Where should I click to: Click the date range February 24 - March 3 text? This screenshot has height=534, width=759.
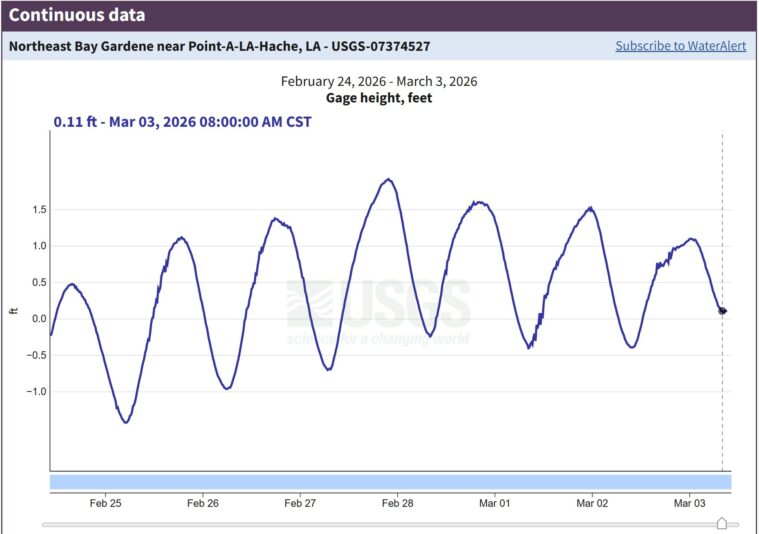click(379, 81)
